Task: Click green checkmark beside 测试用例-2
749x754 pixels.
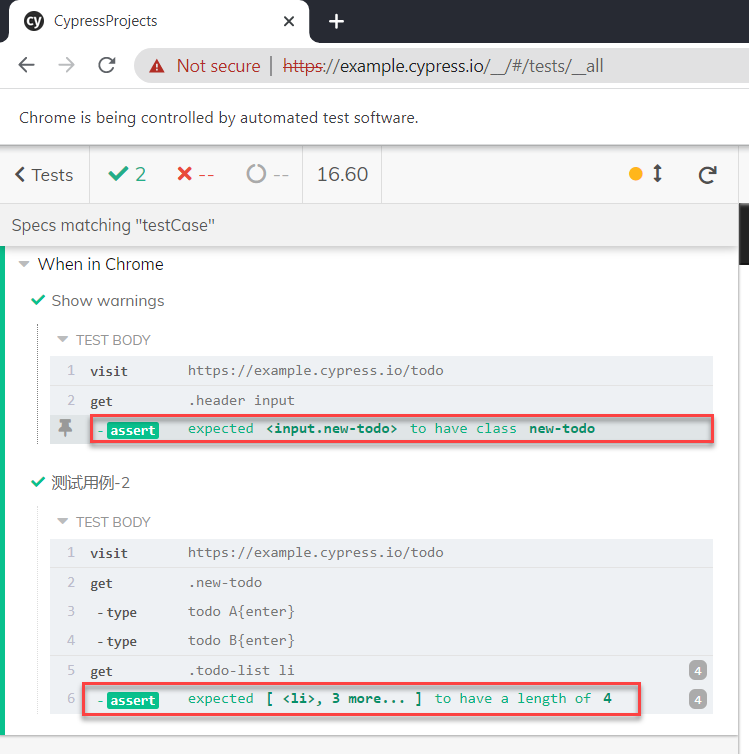Action: point(38,482)
